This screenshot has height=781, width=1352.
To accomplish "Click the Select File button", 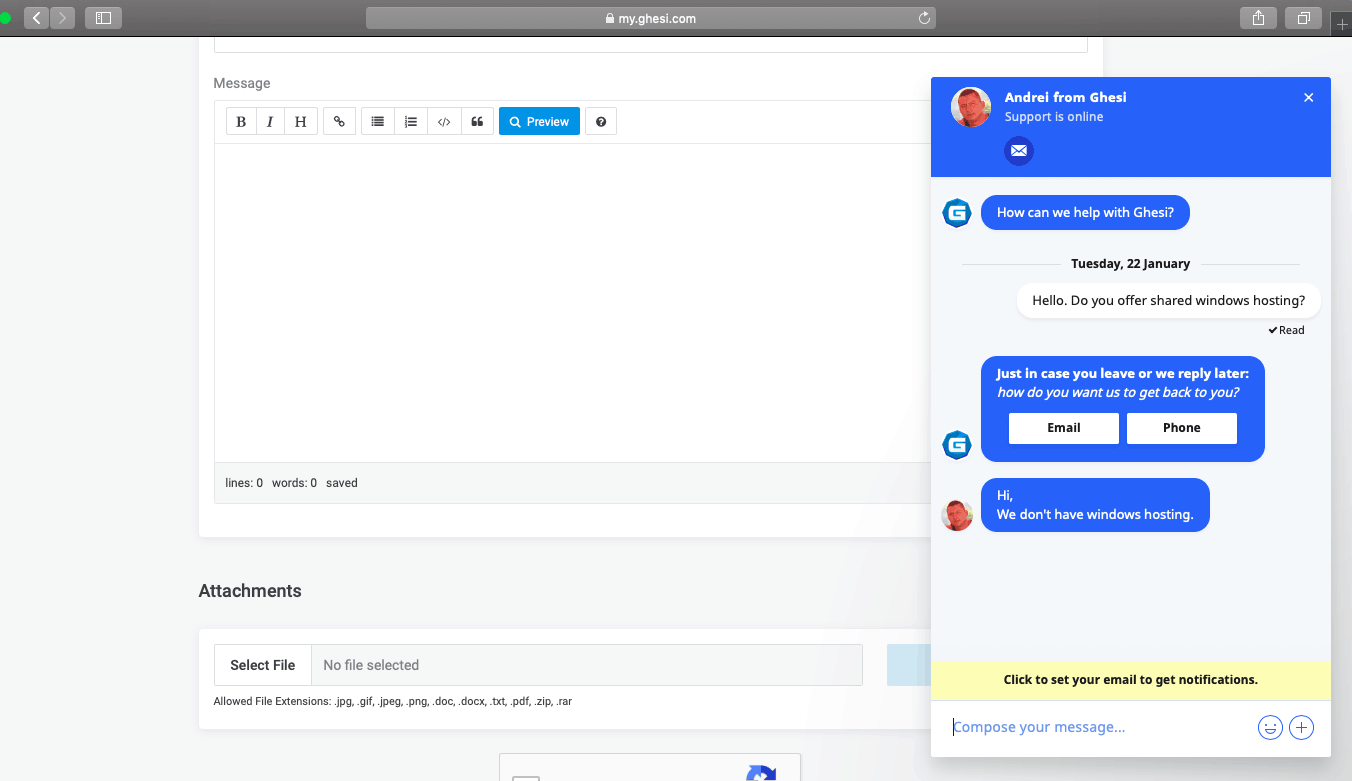I will [x=263, y=665].
